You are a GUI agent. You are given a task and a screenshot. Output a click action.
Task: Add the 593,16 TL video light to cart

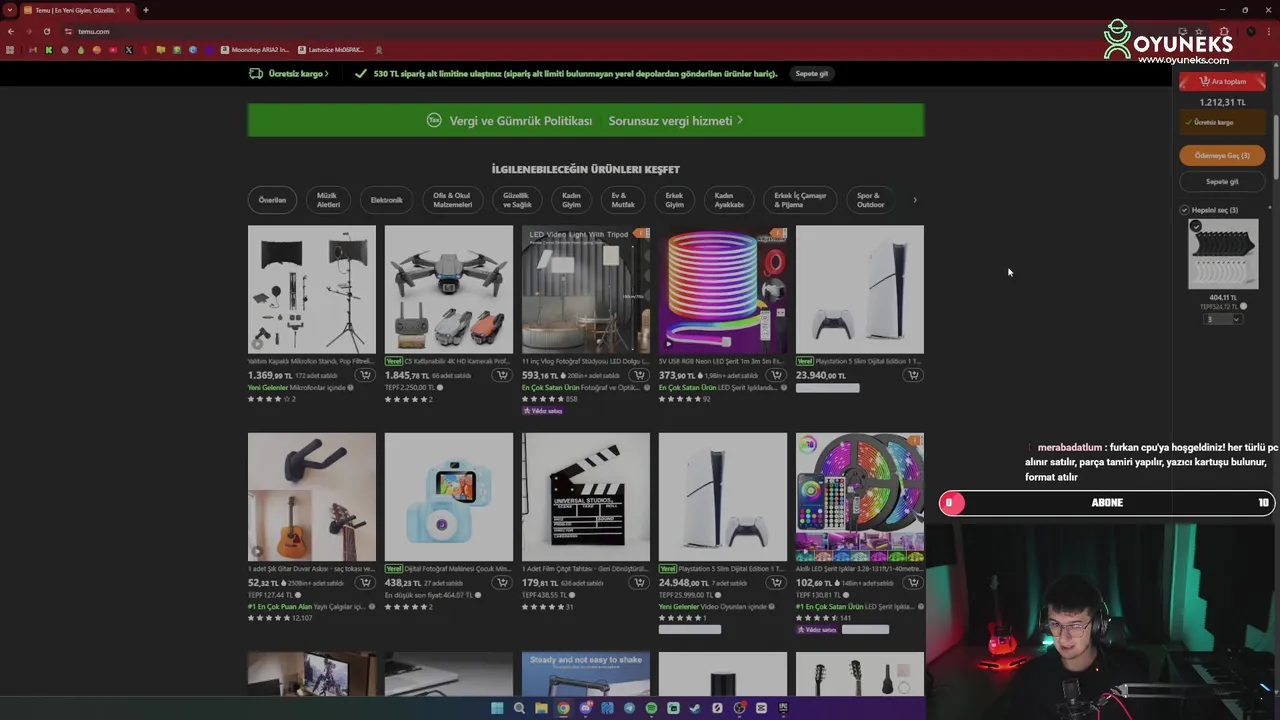coord(639,375)
